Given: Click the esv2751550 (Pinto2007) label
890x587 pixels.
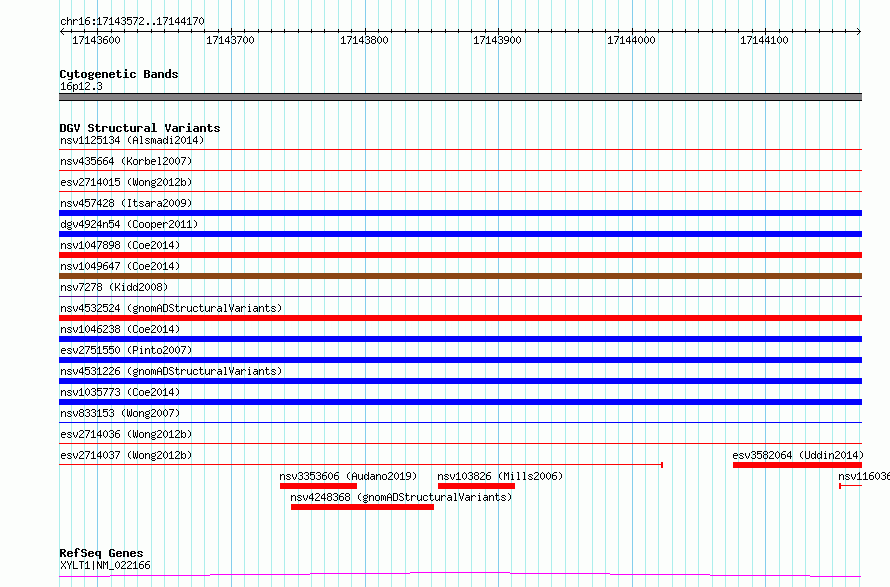Looking at the screenshot, I should point(126,350).
